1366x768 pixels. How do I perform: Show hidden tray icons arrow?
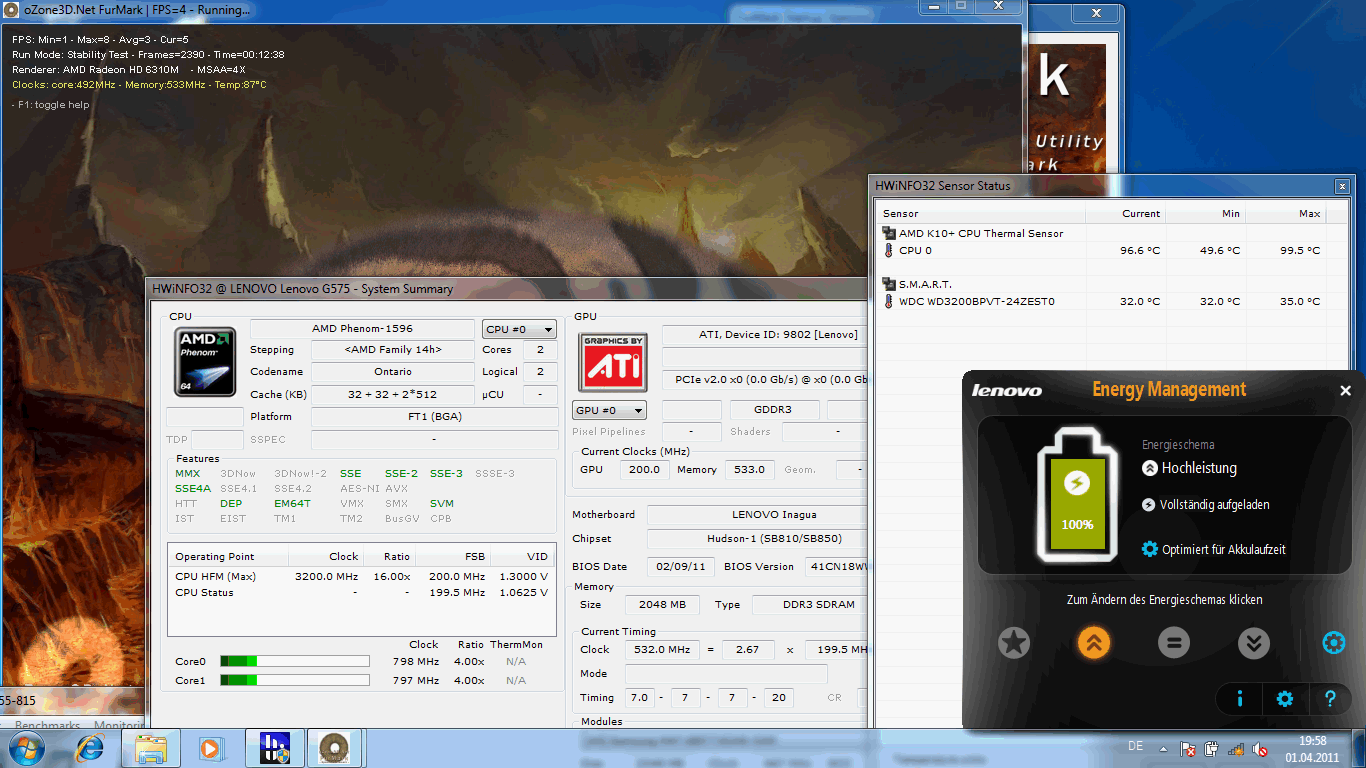(1165, 748)
